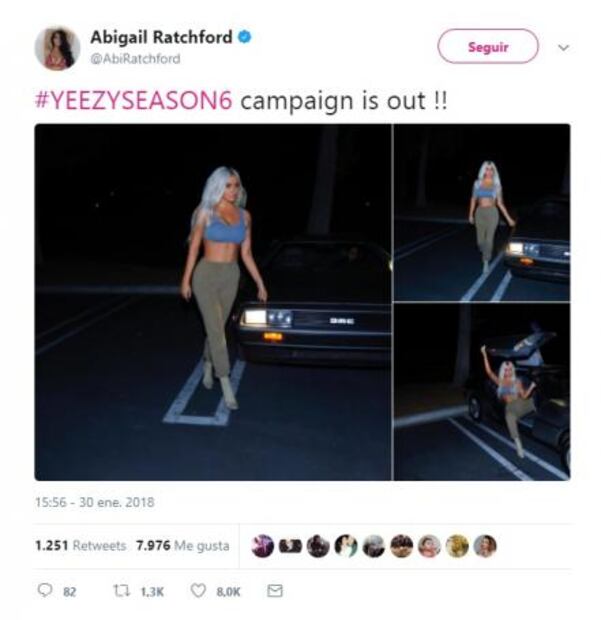Image resolution: width=601 pixels, height=620 pixels.
Task: Click the envelope direct message icon
Action: pos(275,591)
